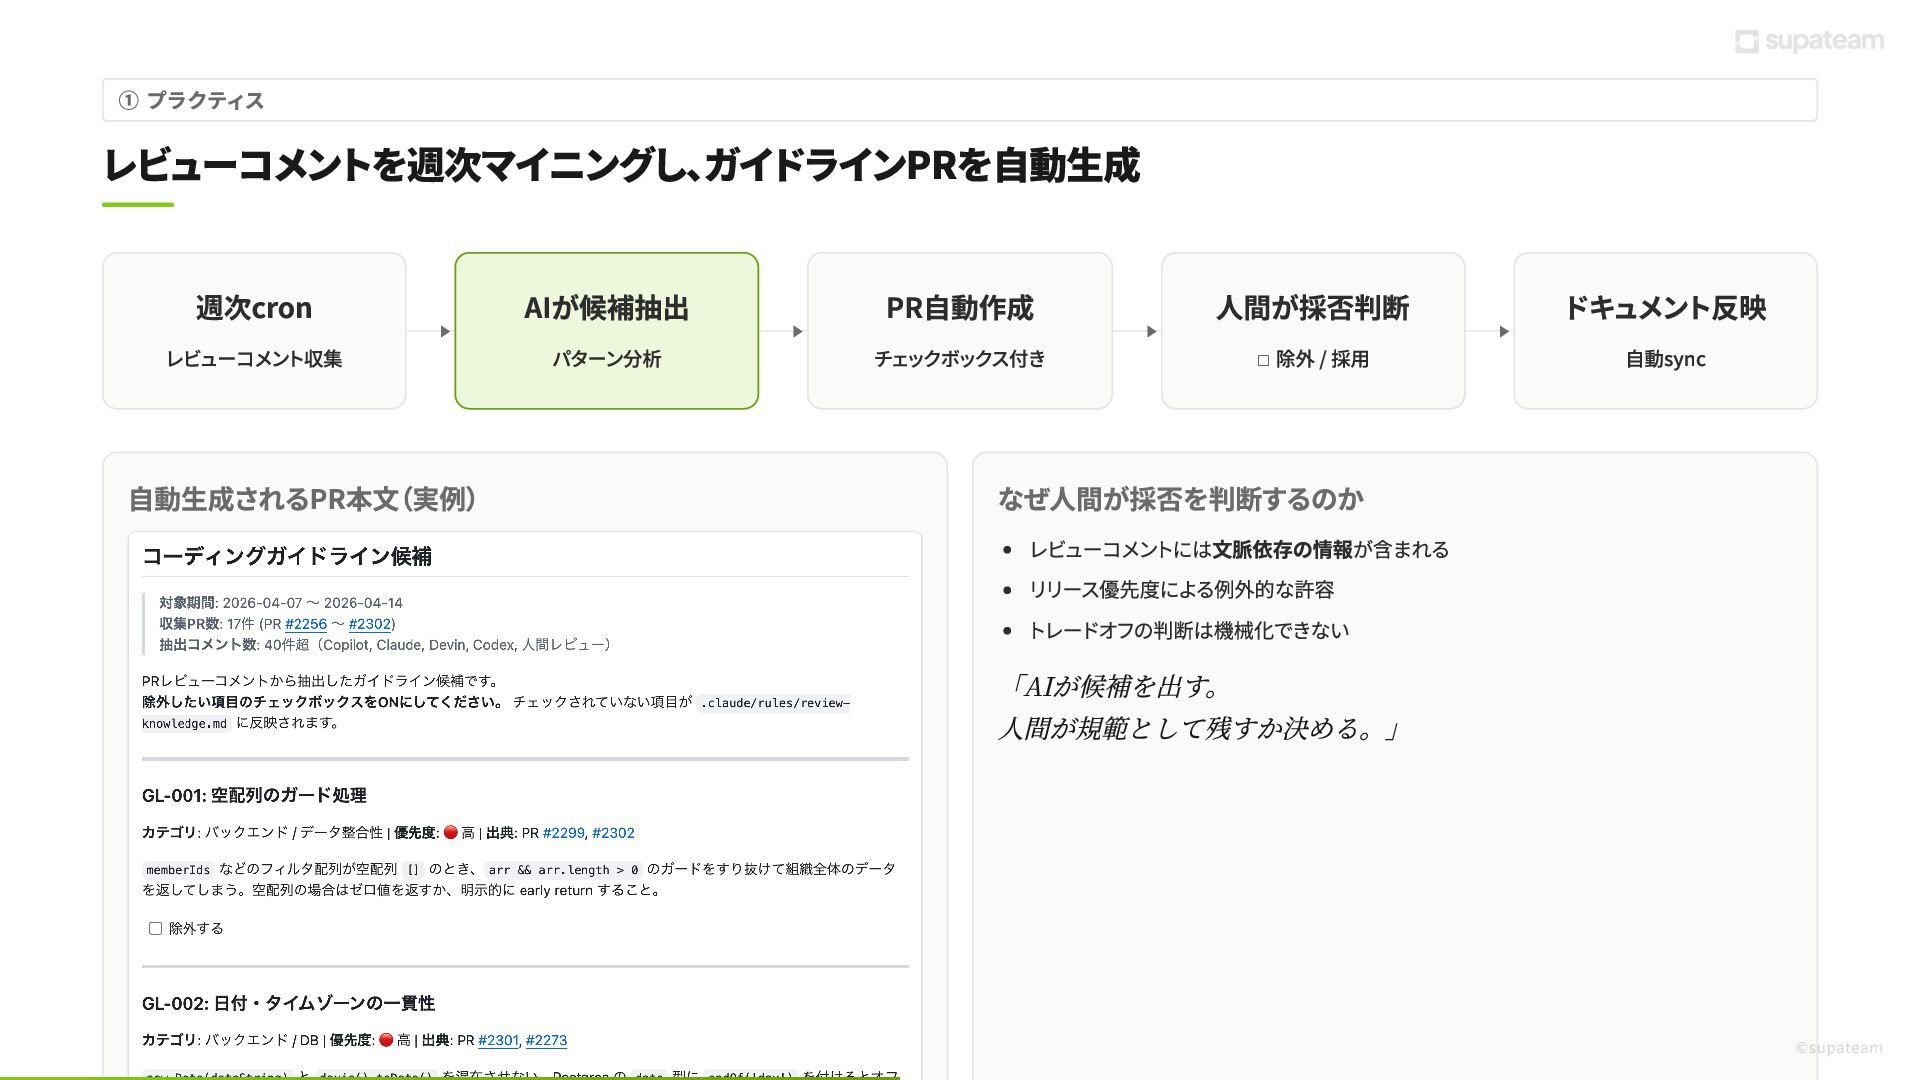Select the highlighted AIが候補抽出 step card
1920x1080 pixels.
pos(606,331)
